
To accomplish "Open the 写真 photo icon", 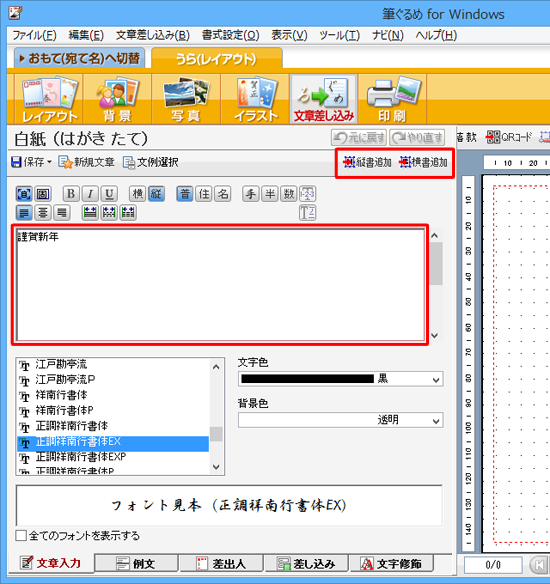I will [x=186, y=99].
